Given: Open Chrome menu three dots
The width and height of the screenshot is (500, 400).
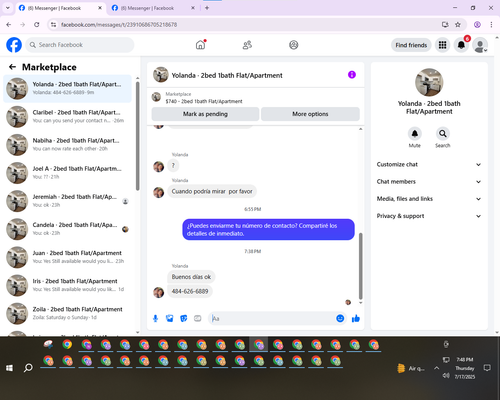Looking at the screenshot, I should tap(491, 24).
